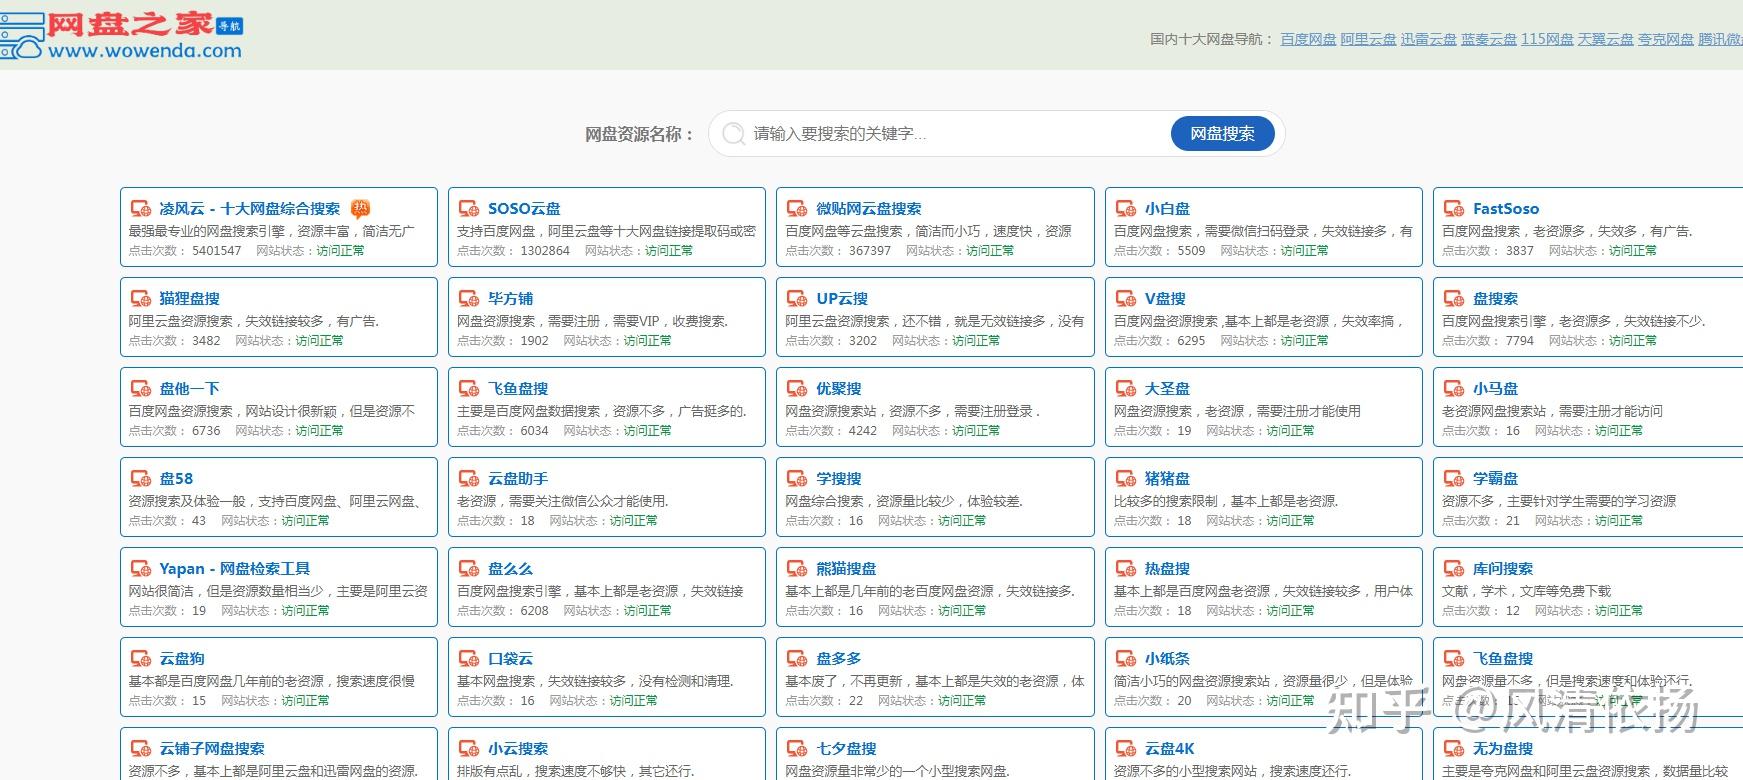Click the icon beside 库问搜索

pos(1454,569)
